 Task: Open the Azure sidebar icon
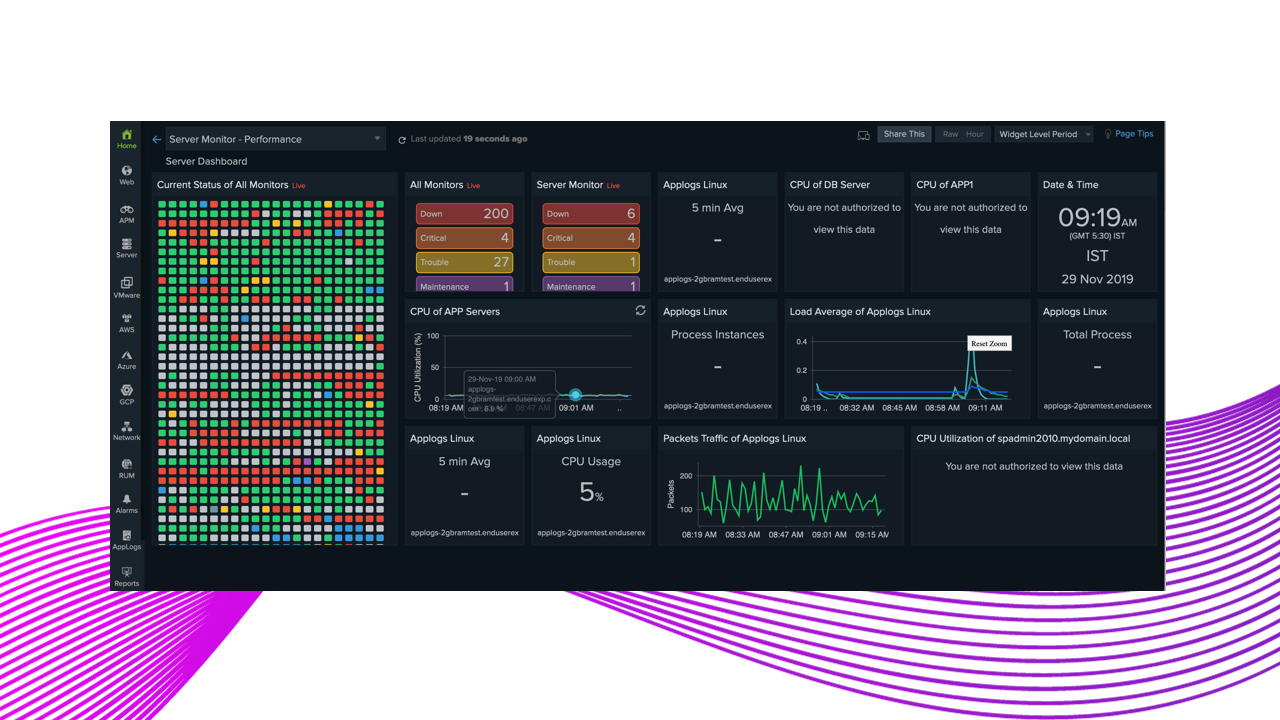tap(126, 359)
